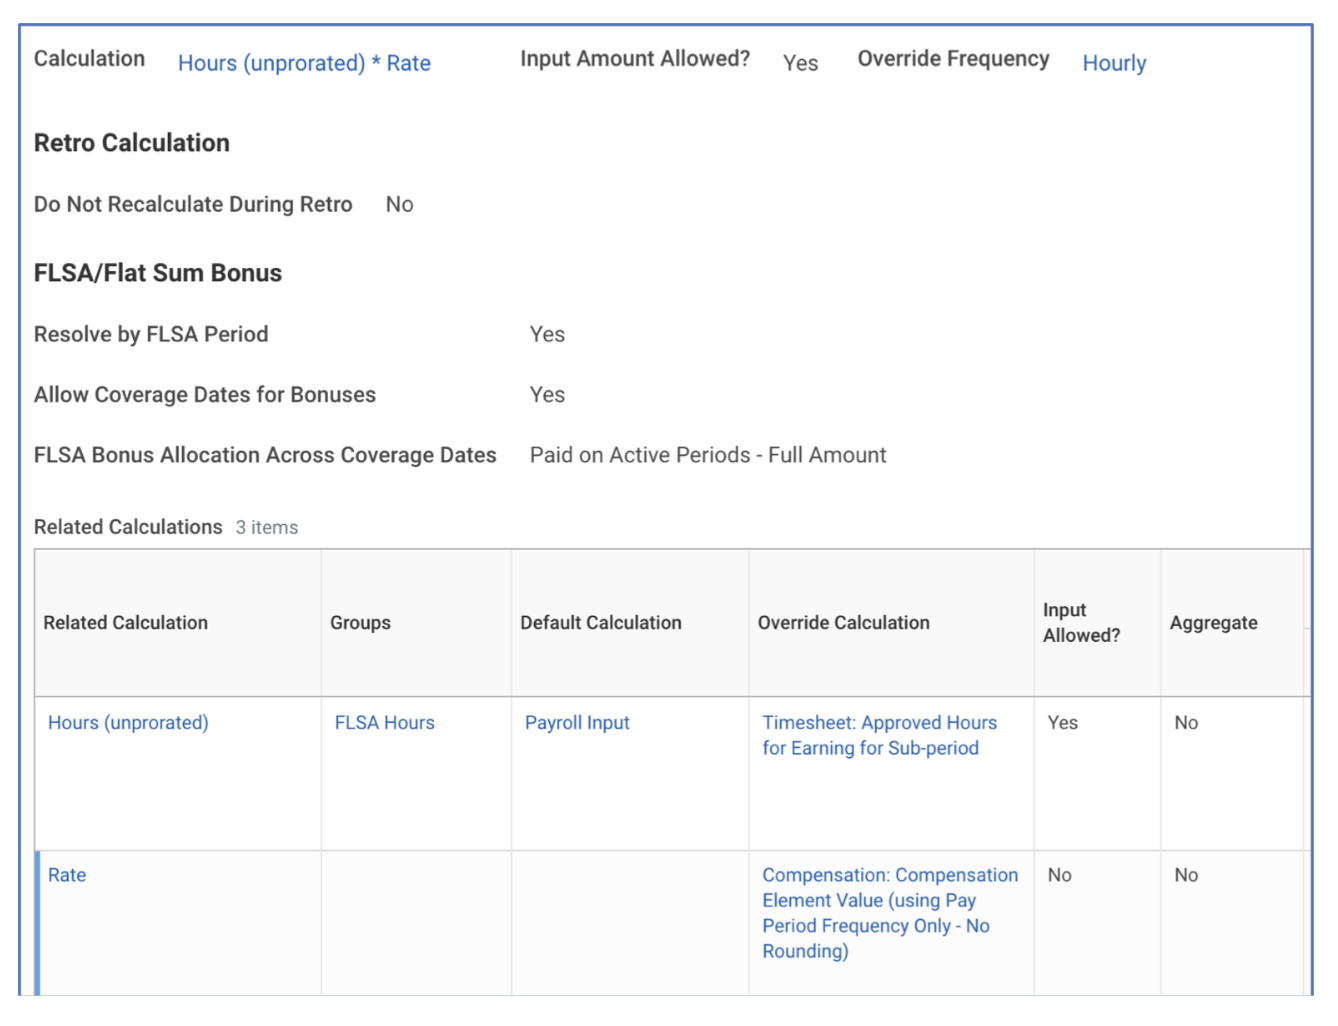Sort by Override Calculation column header
Viewport: 1338px width, 1026px height.
pos(844,622)
